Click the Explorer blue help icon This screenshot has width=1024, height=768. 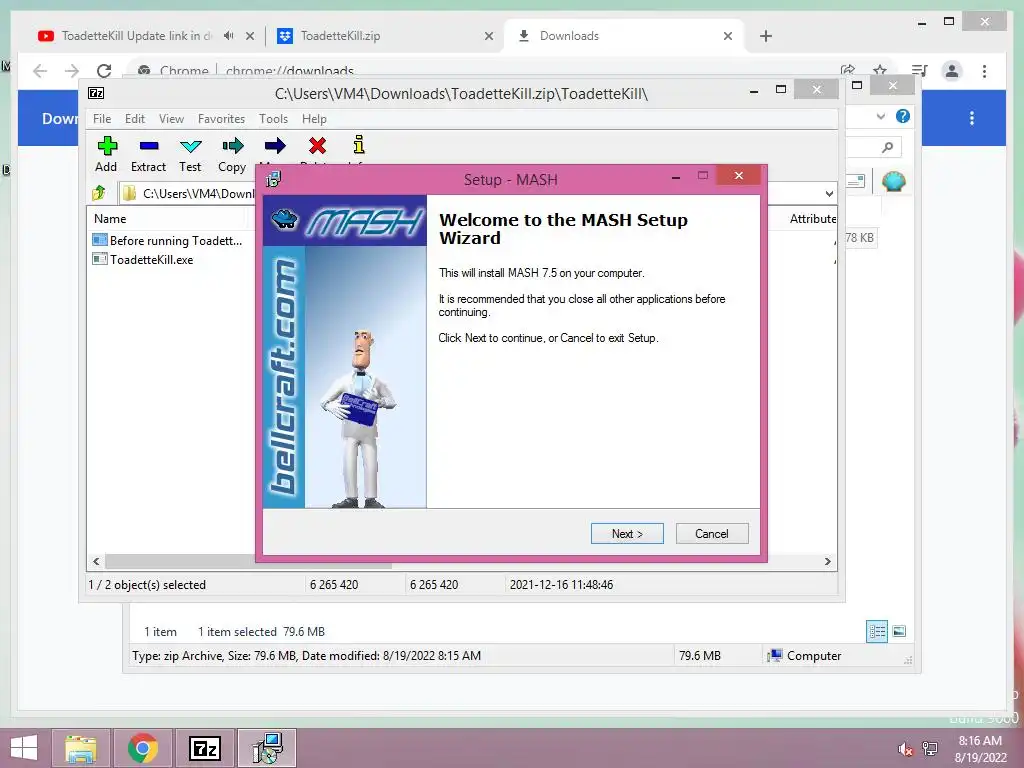[x=903, y=116]
